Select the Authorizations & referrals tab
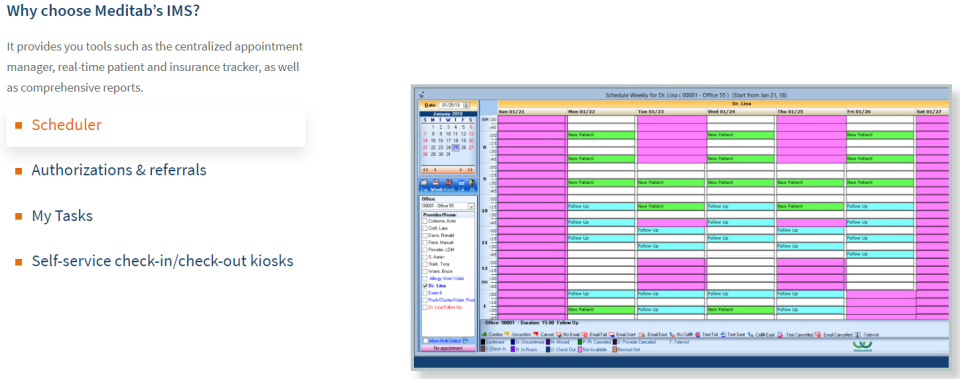This screenshot has width=960, height=379. coord(119,170)
